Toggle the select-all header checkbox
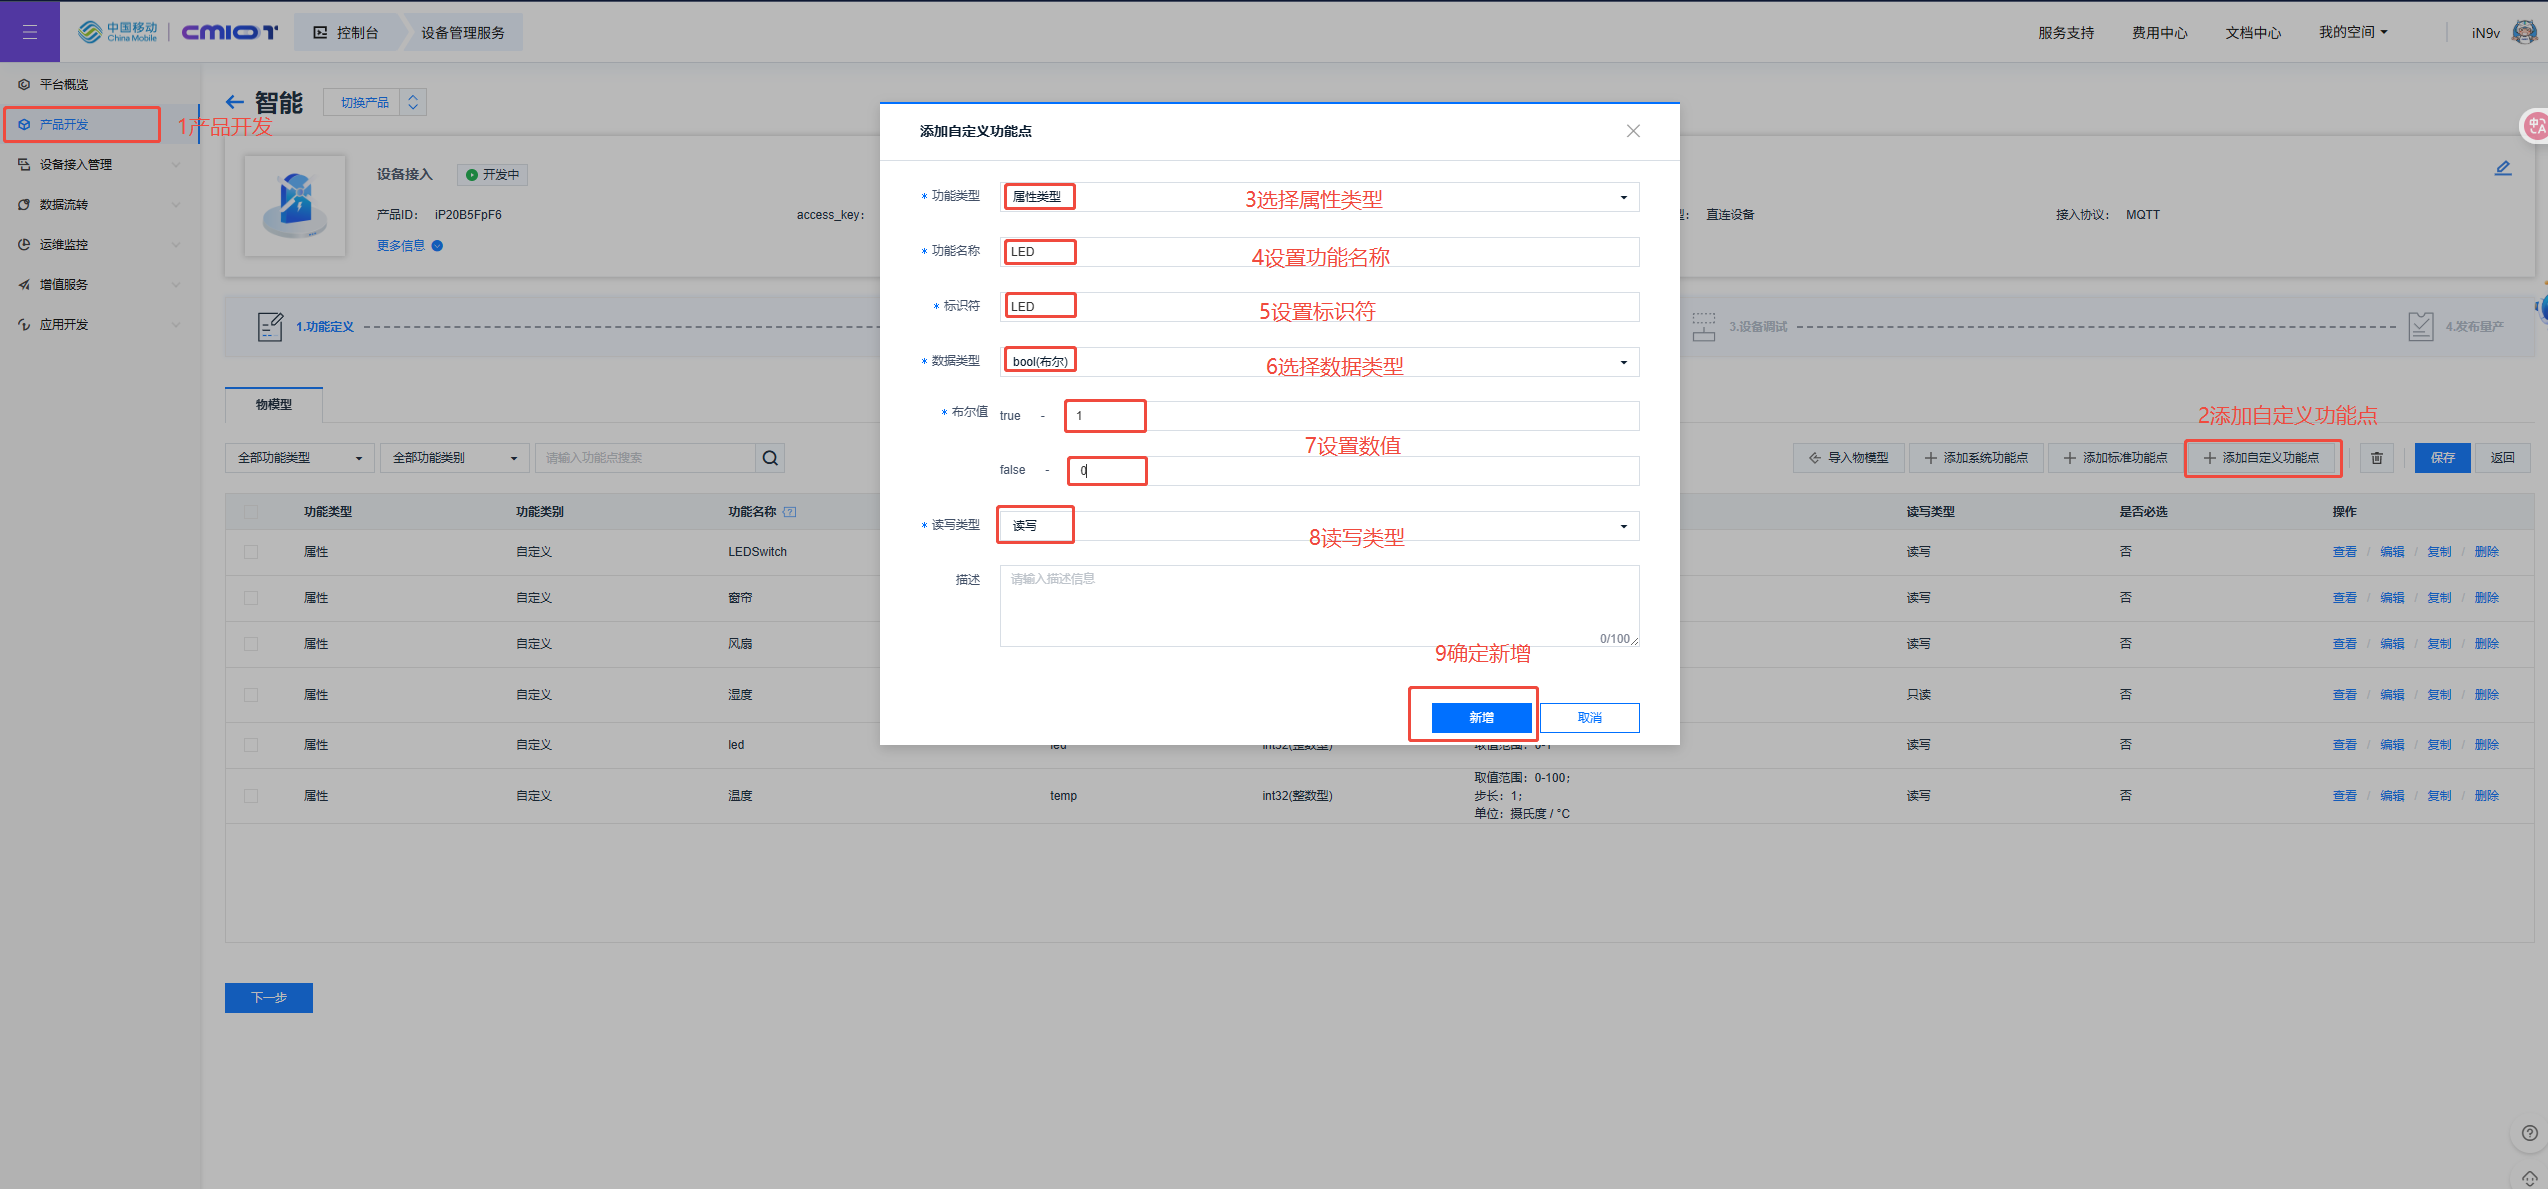 pyautogui.click(x=251, y=512)
